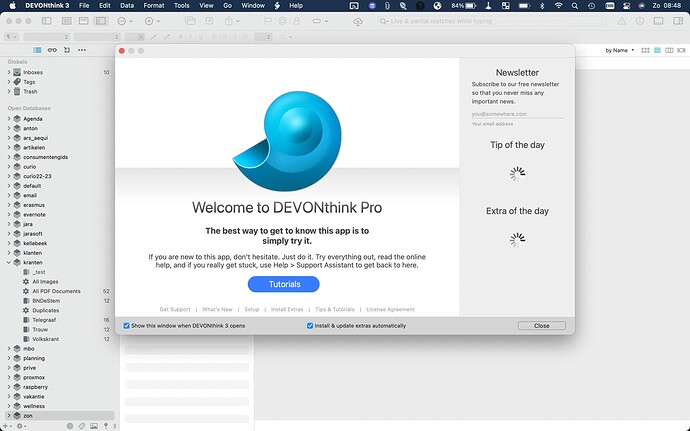Select the wellness database

click(x=34, y=406)
